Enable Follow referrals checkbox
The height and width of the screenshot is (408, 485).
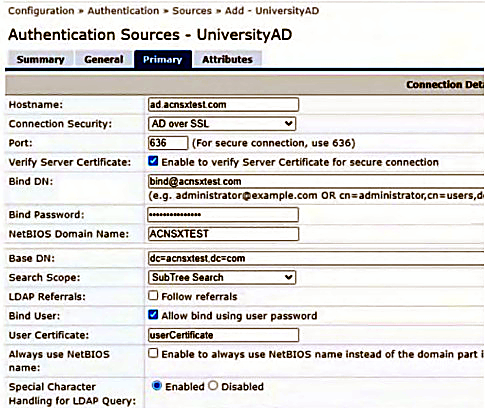click(153, 295)
